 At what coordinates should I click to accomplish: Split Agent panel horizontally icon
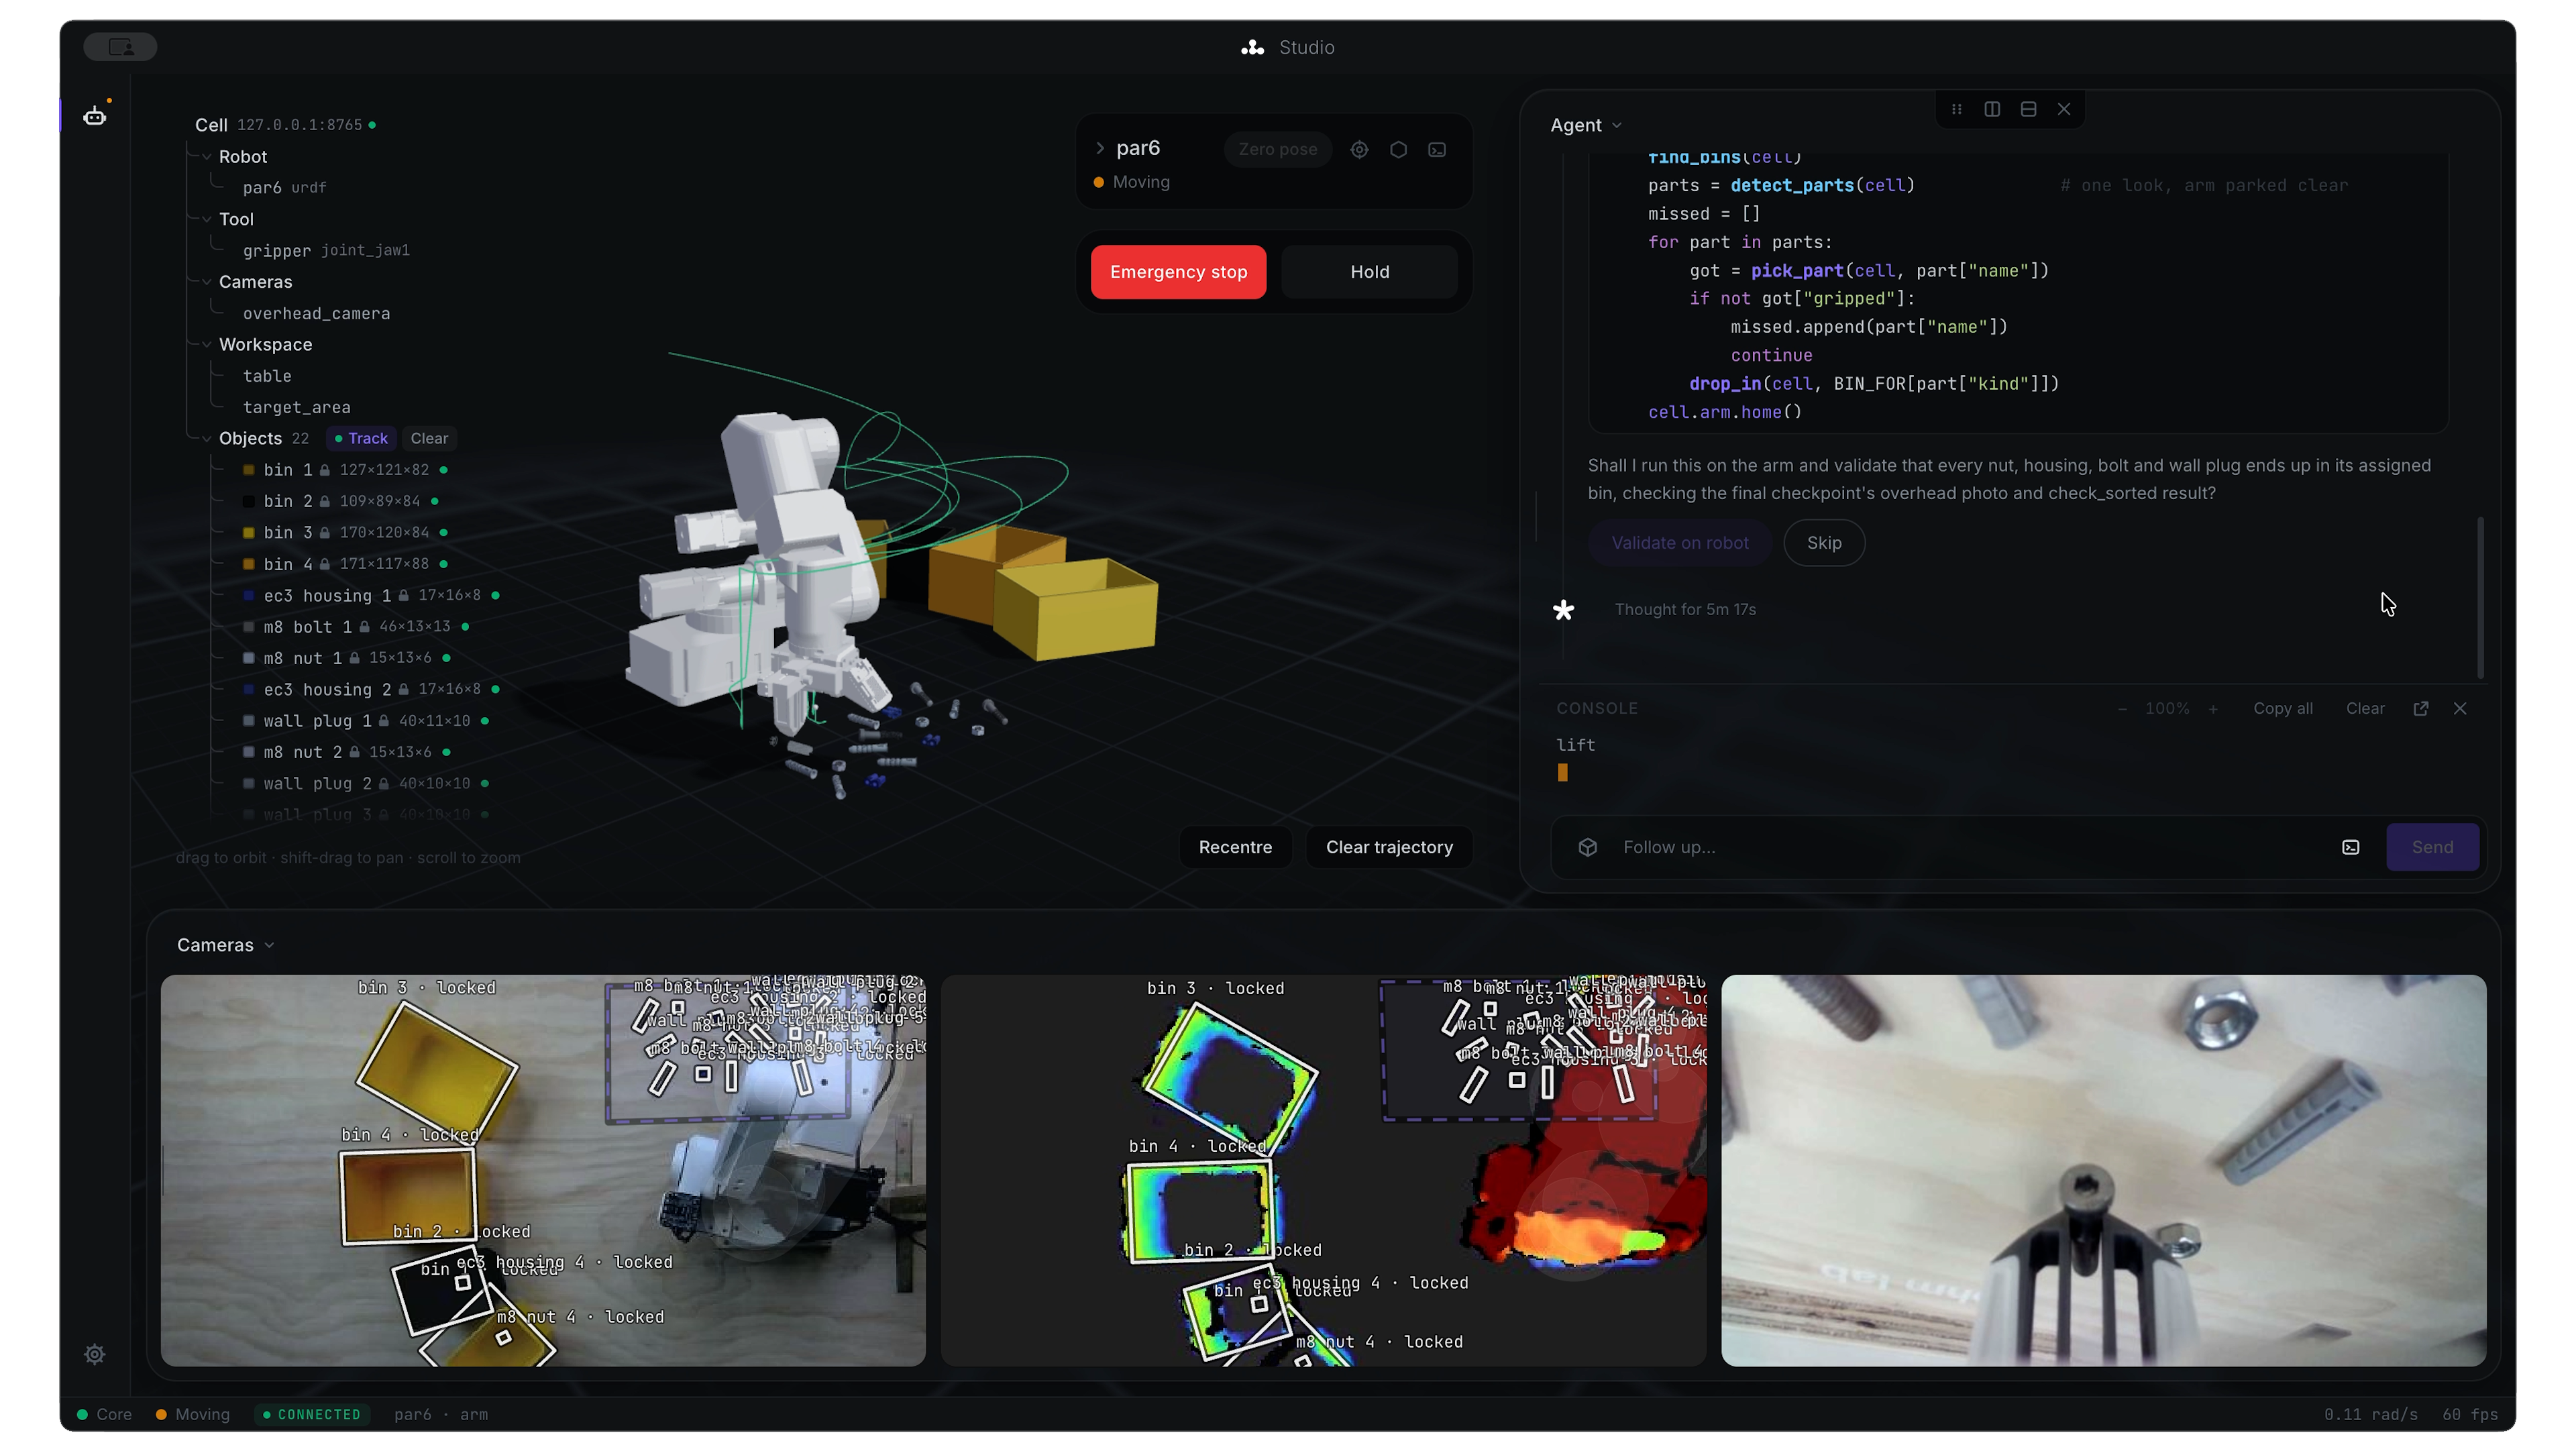pyautogui.click(x=2028, y=109)
